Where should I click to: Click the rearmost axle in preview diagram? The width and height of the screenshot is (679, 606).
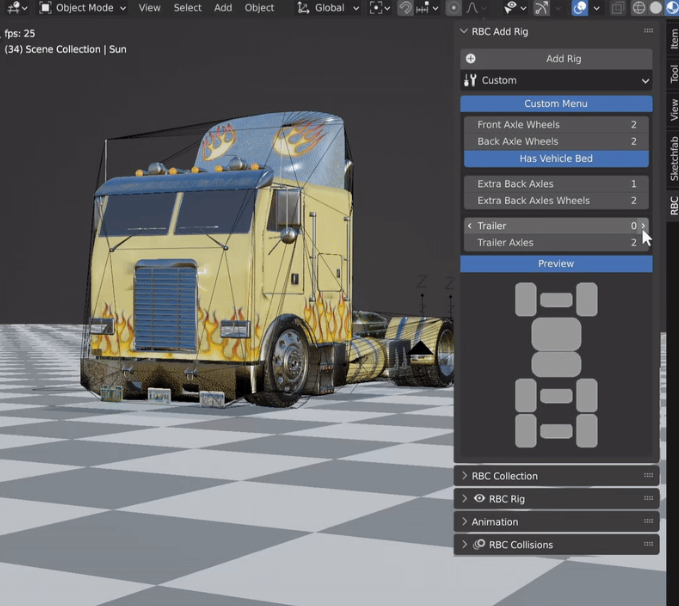click(x=556, y=431)
